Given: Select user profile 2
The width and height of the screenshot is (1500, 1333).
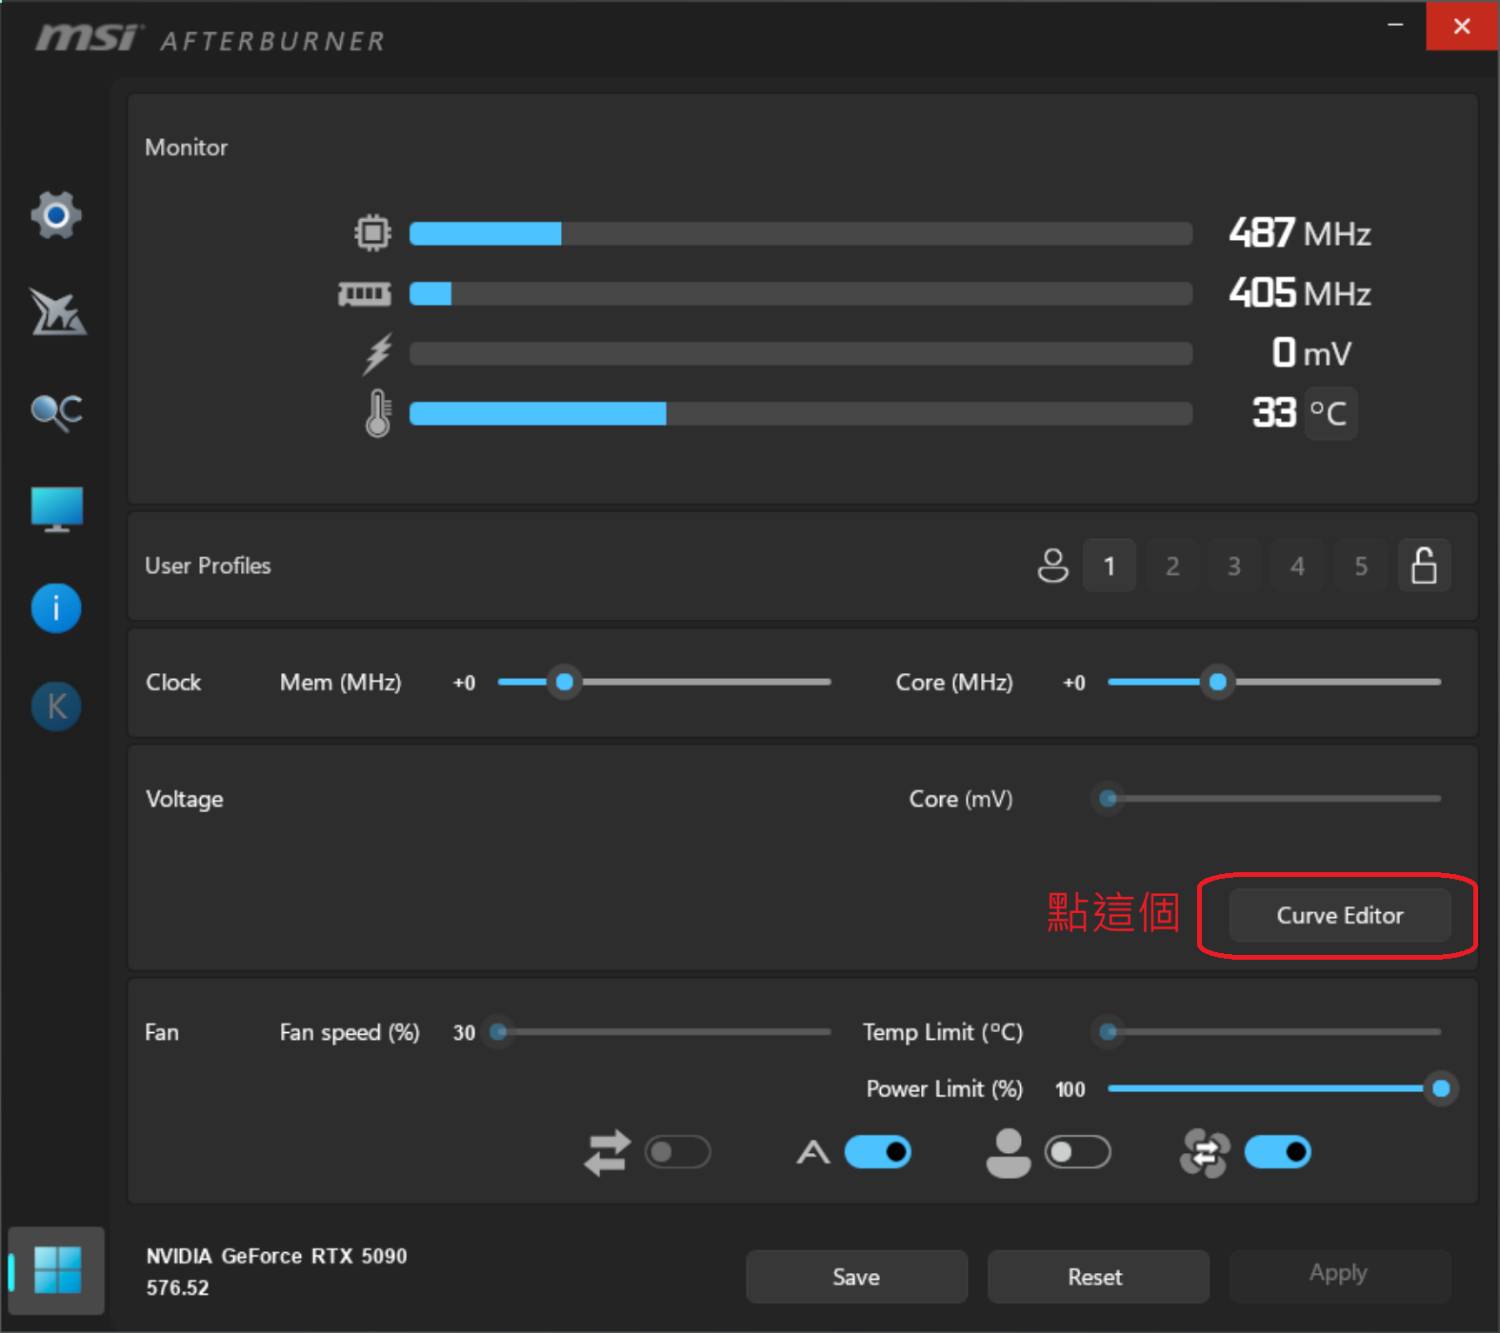Looking at the screenshot, I should 1172,566.
